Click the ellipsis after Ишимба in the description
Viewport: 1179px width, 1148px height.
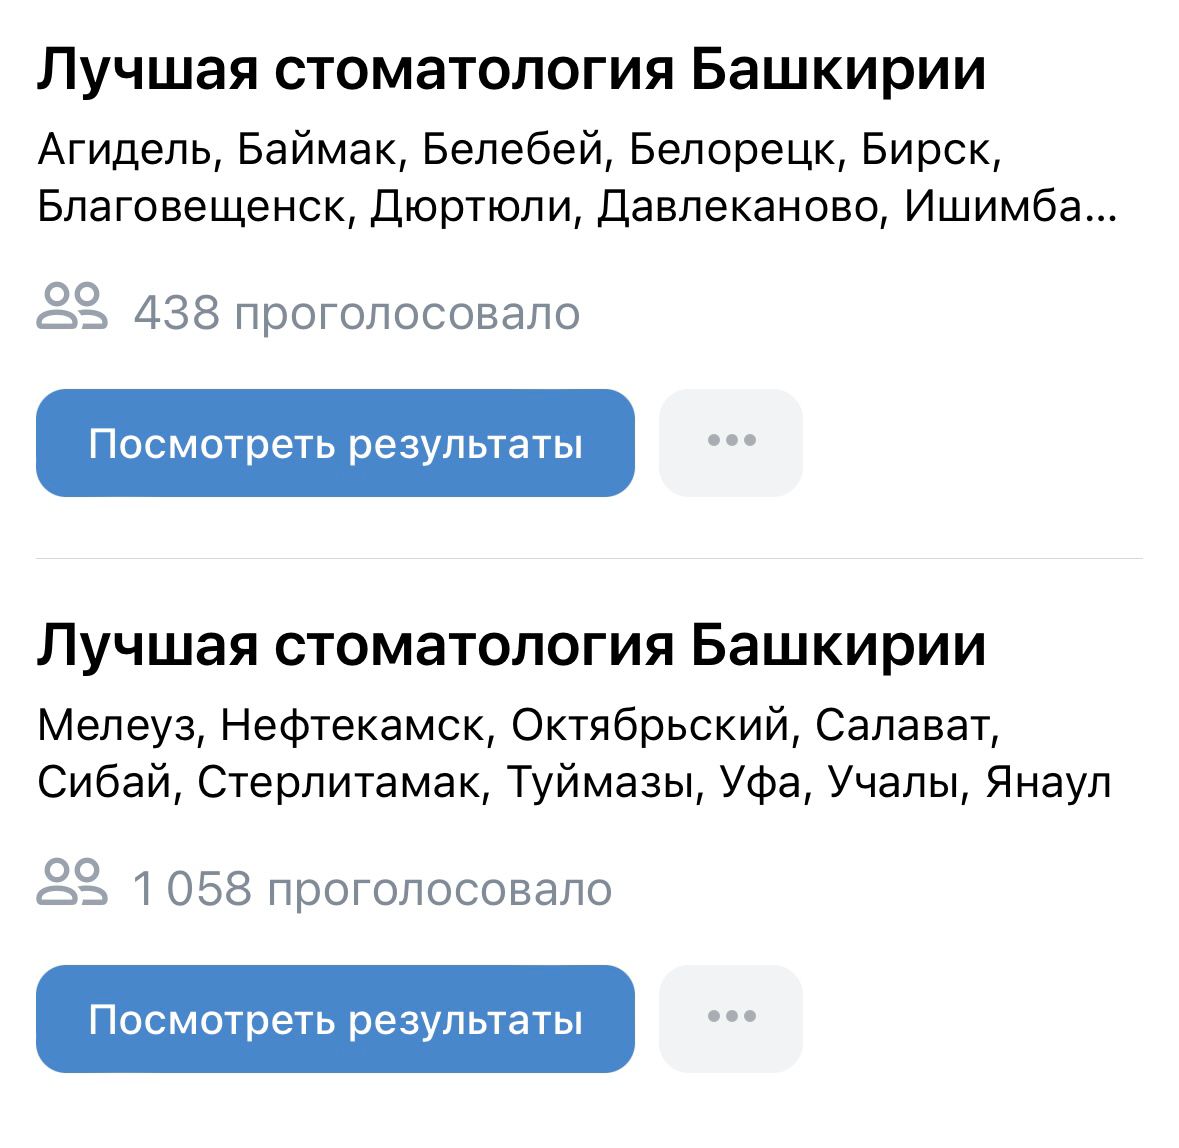[1102, 219]
